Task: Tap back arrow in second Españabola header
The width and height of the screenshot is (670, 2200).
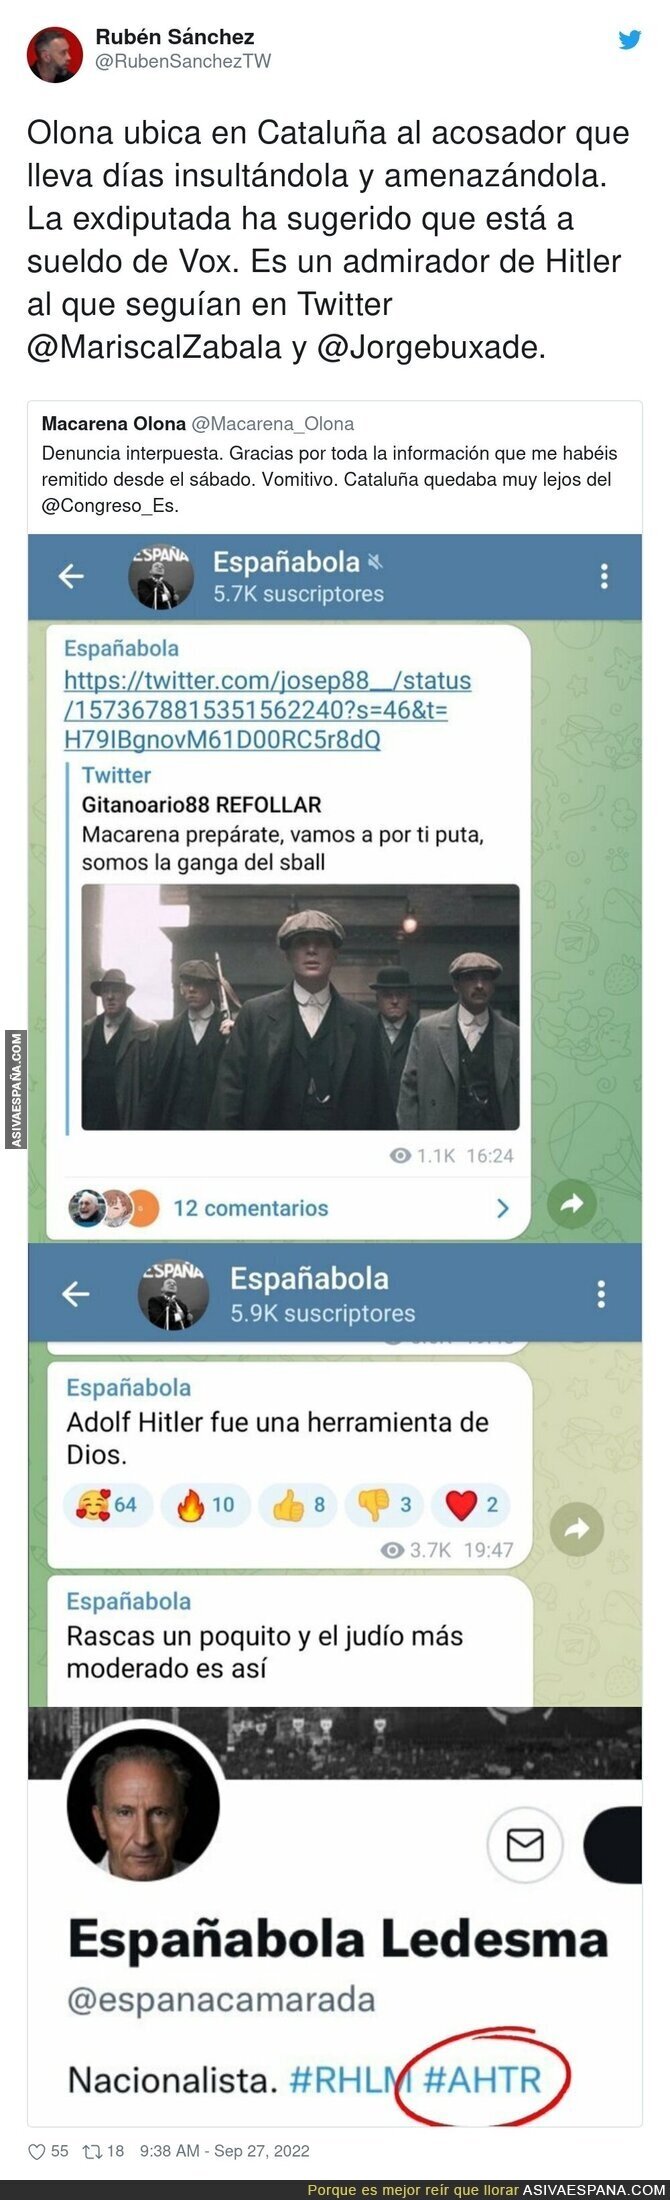Action: pyautogui.click(x=76, y=1294)
